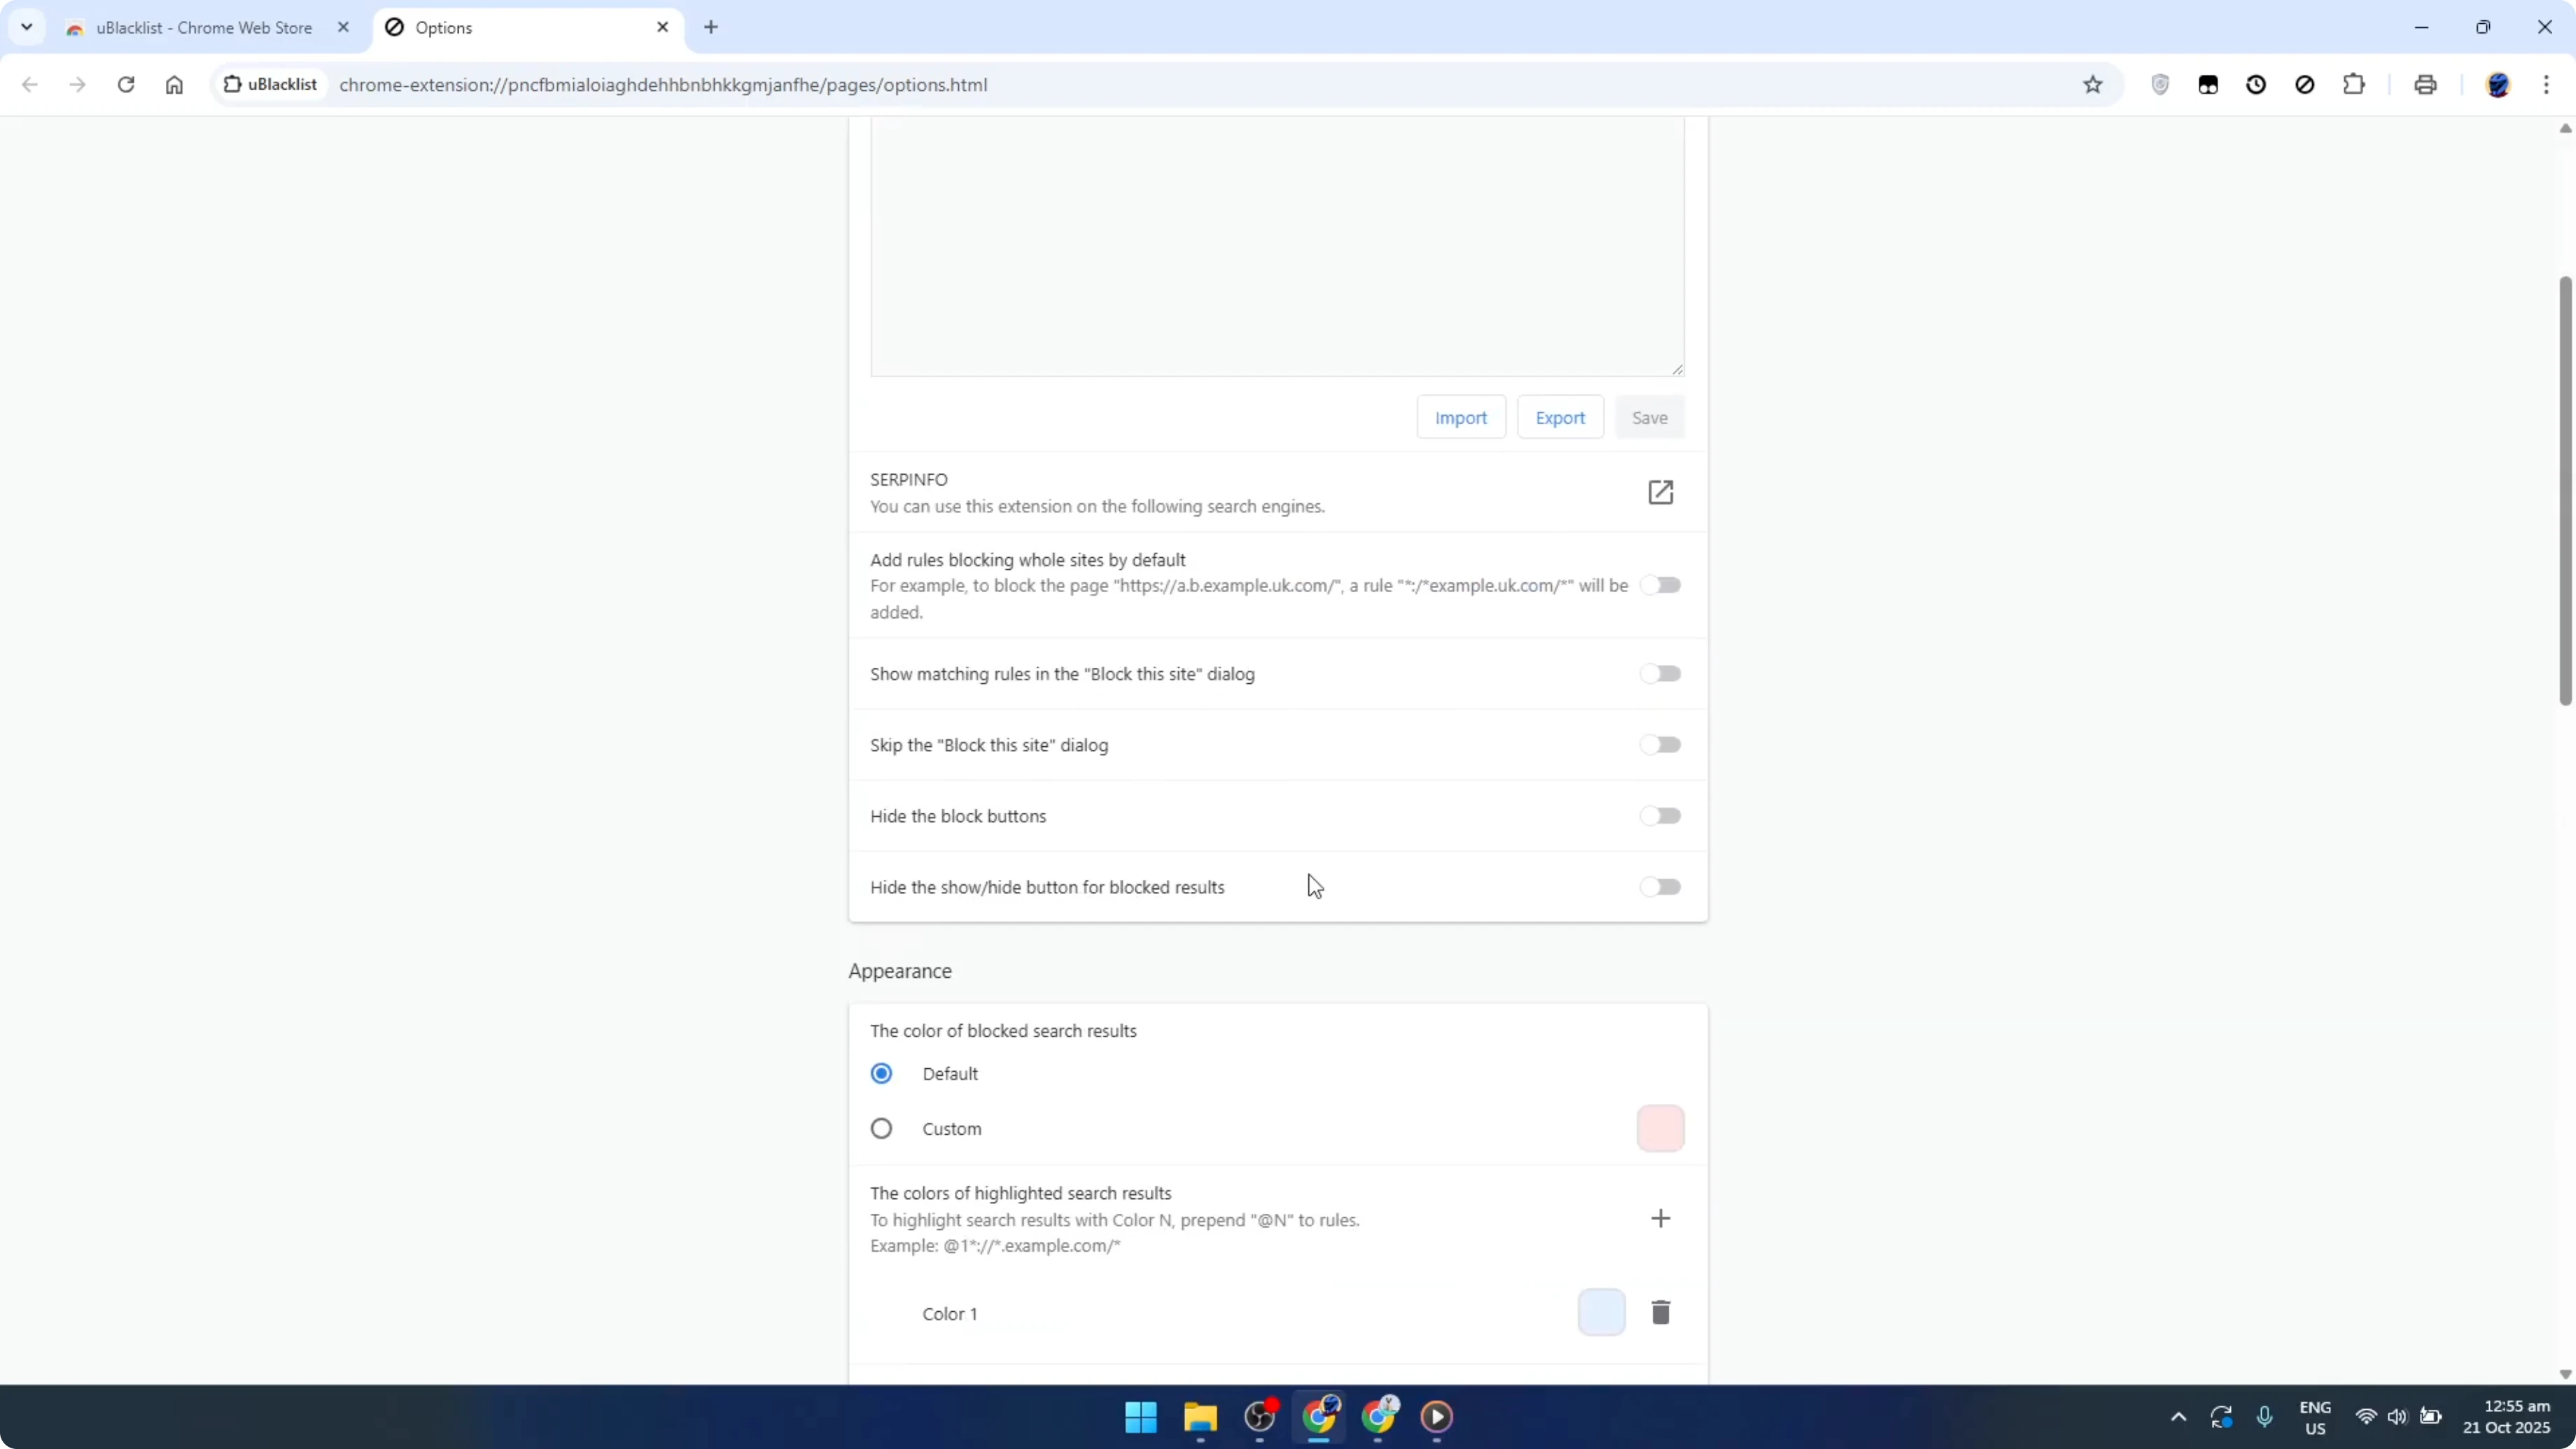Screen dimensions: 2576x1449
Task: Delete Color 1 with the trash icon
Action: tap(1661, 1312)
